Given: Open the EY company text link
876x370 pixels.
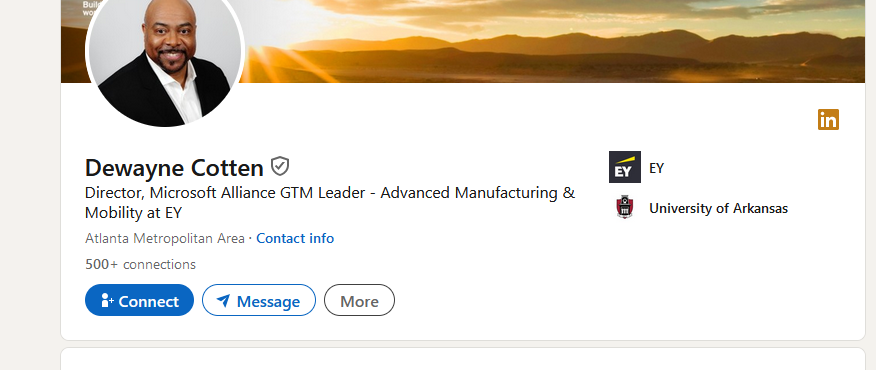Looking at the screenshot, I should (x=656, y=168).
